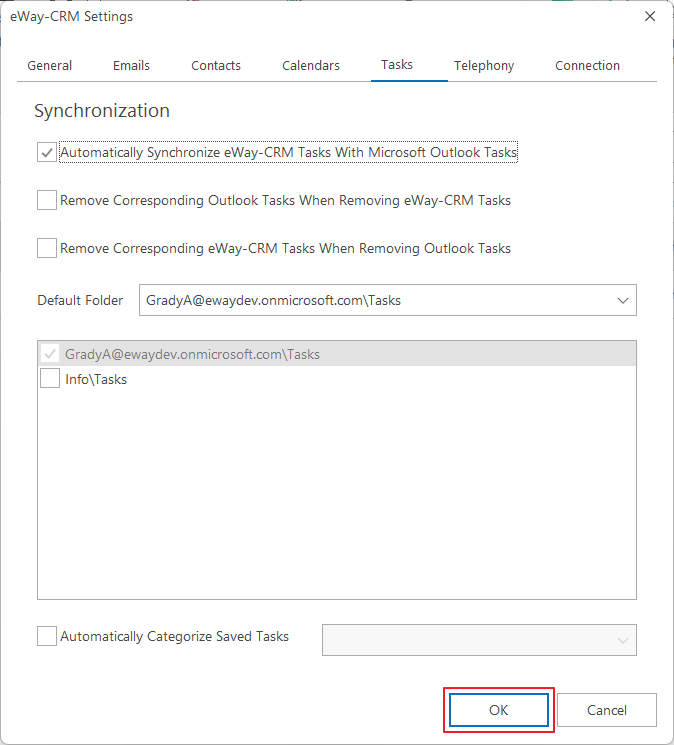Click the Synchronization heading

tap(102, 111)
